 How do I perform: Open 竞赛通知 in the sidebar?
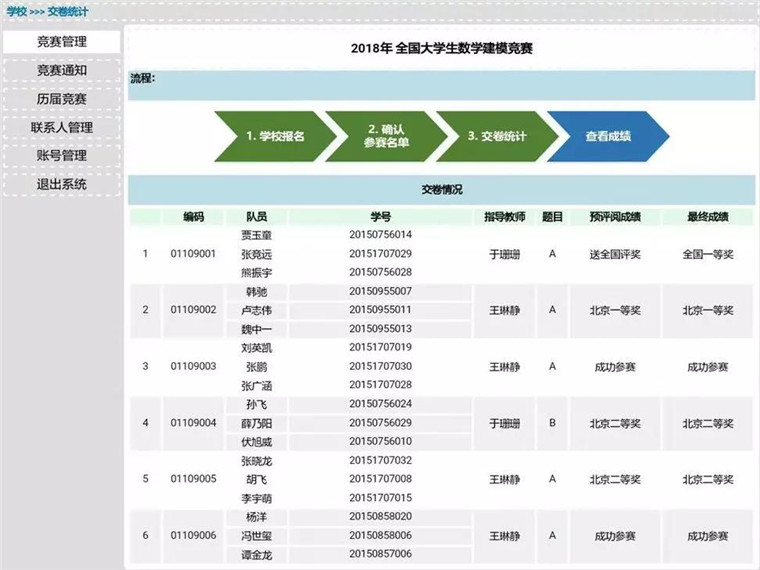(62, 71)
